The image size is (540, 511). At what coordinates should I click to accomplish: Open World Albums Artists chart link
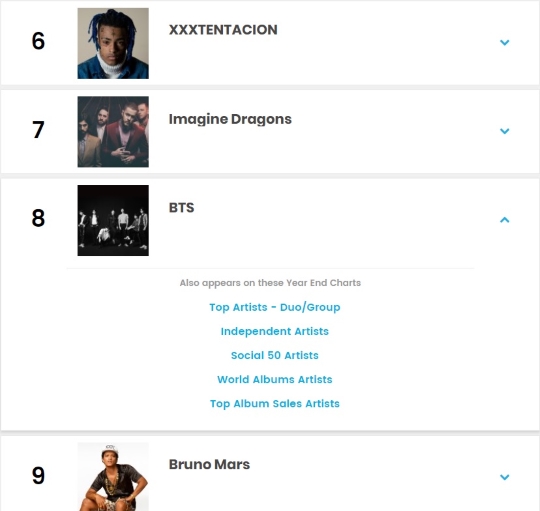click(275, 379)
